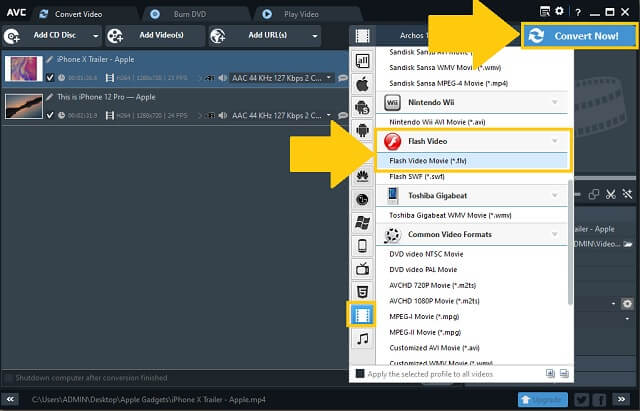Click the scissors clip icon
The image size is (640, 411).
[611, 194]
